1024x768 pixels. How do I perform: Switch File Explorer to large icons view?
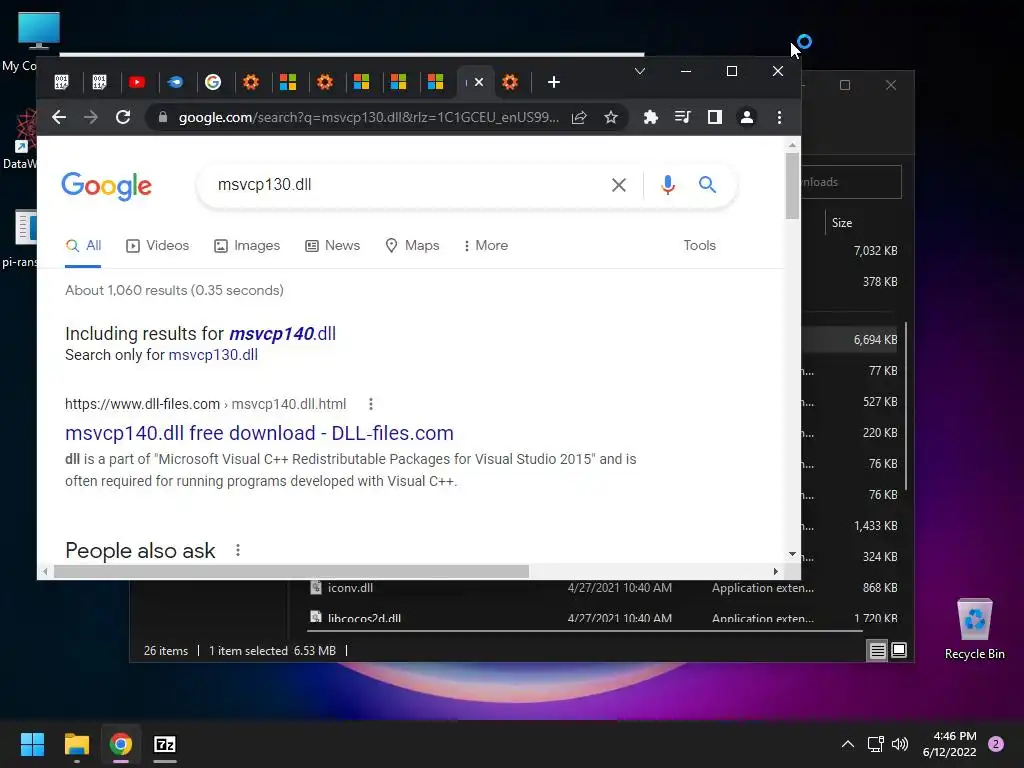899,650
